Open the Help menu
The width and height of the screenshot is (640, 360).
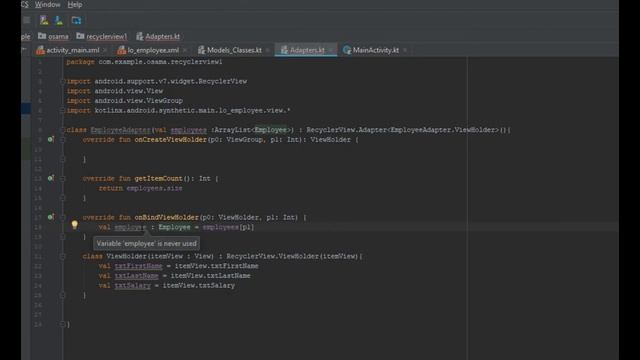point(75,4)
